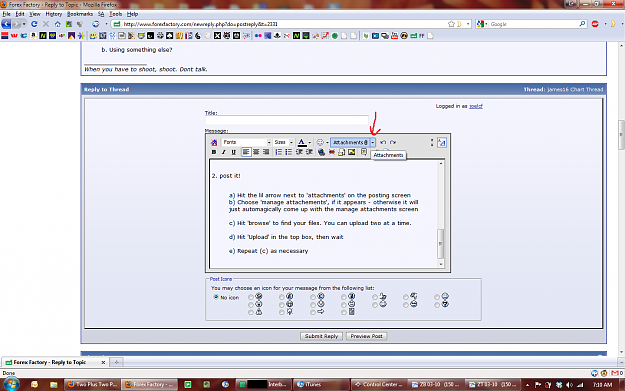Select the 'Forex Factory - Reply to Topic' tab

coord(55,362)
